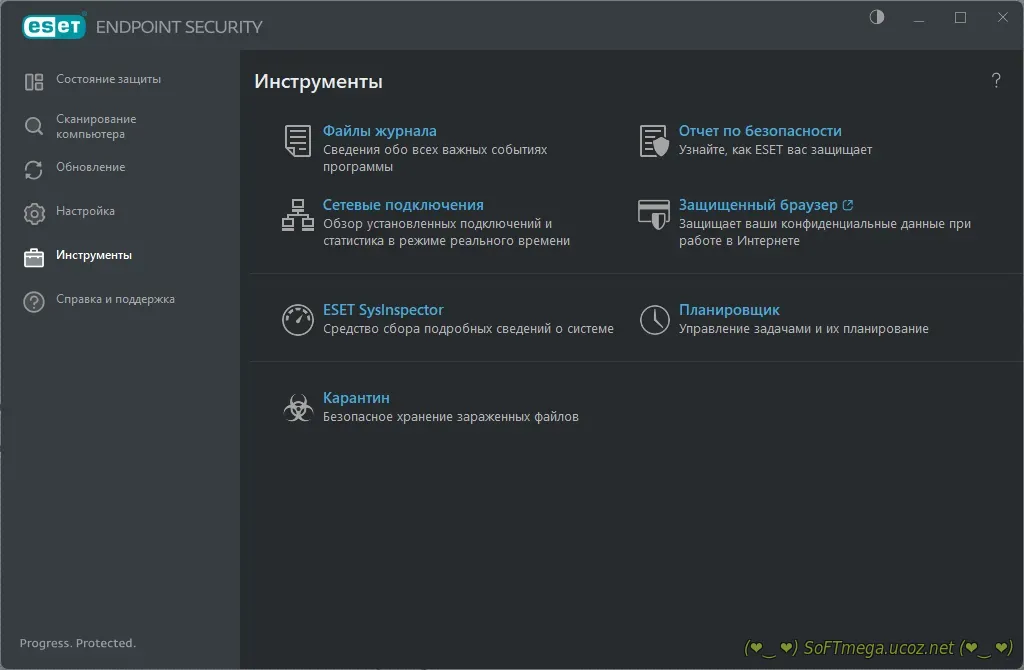Launch the Защищенный браузер link
This screenshot has height=670, width=1024.
pyautogui.click(x=757, y=205)
